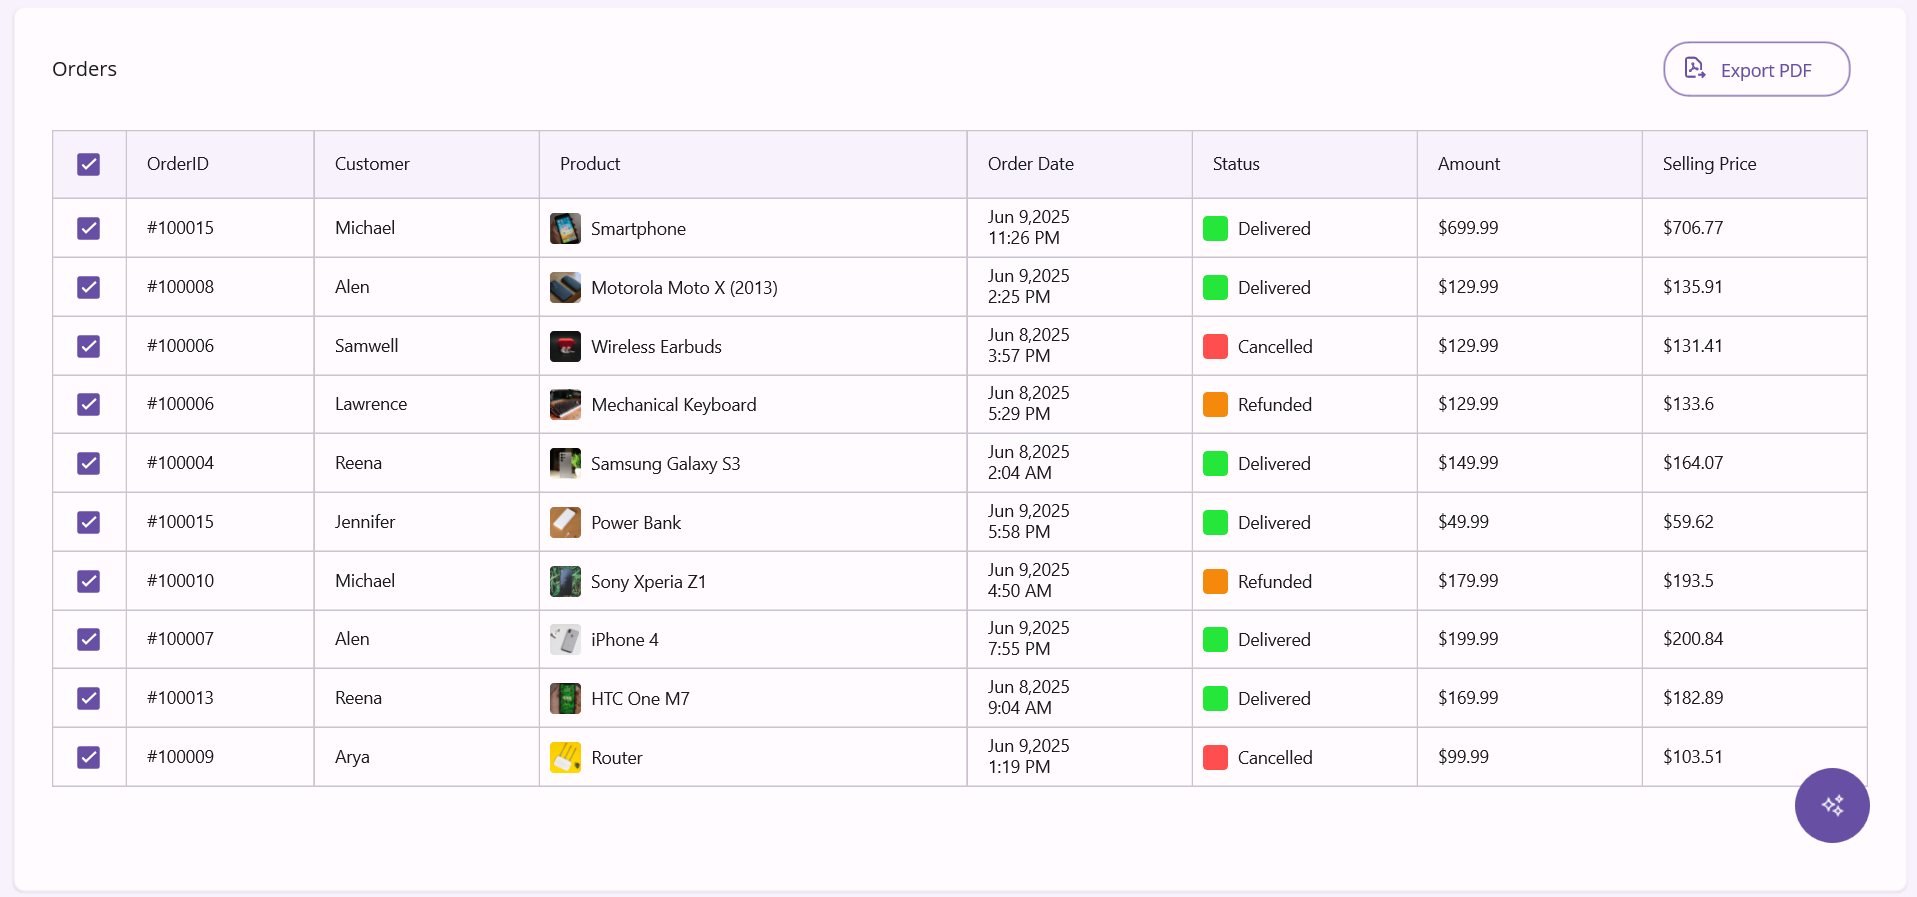Click the Status column header
The height and width of the screenshot is (897, 1917).
click(1305, 164)
